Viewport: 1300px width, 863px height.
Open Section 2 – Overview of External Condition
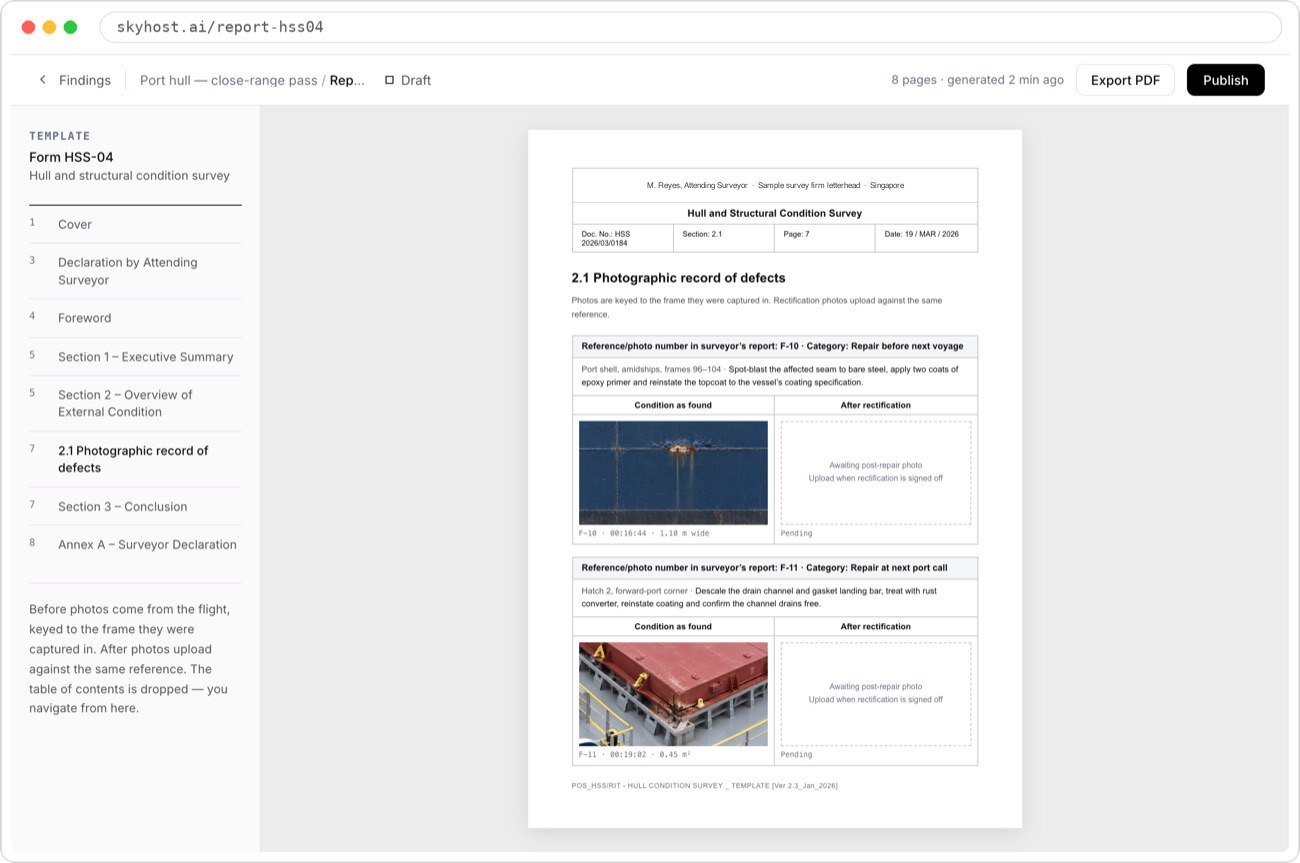135,403
